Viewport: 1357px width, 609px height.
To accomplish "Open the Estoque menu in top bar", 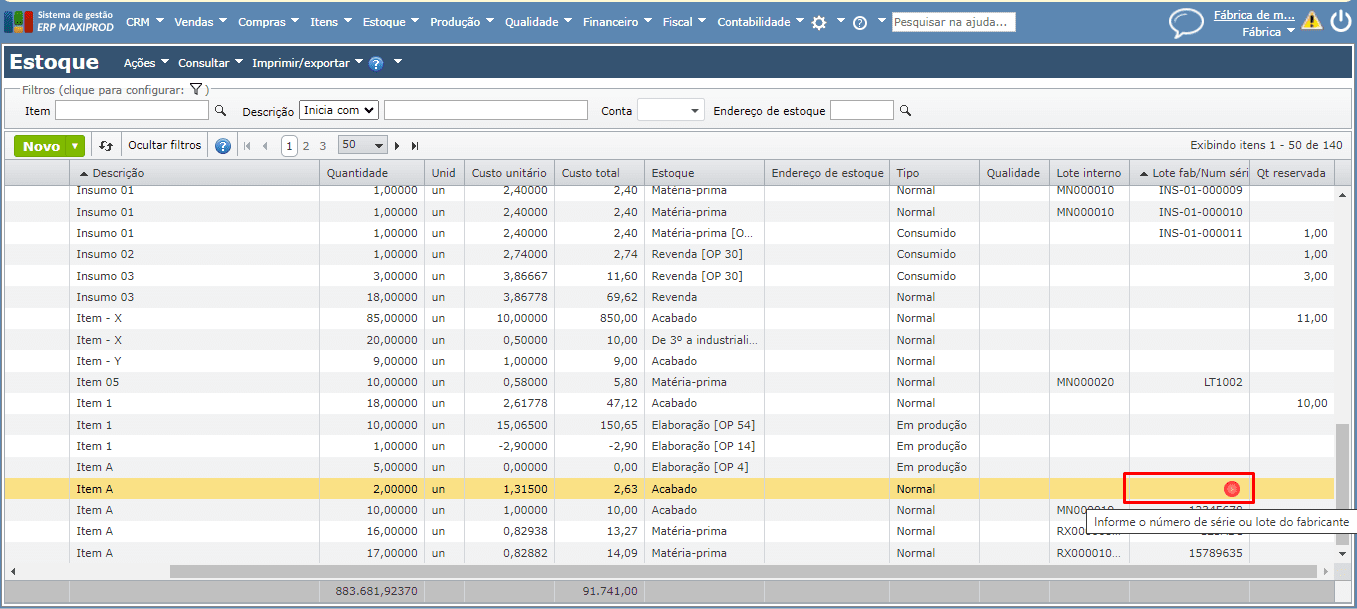I will pos(390,22).
